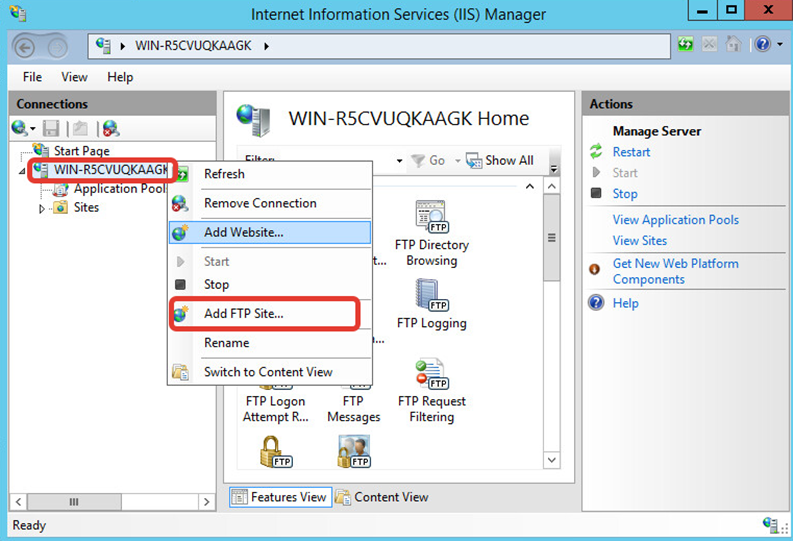Collapse the feature group chevron
Screen dimensions: 793x541
530,187
